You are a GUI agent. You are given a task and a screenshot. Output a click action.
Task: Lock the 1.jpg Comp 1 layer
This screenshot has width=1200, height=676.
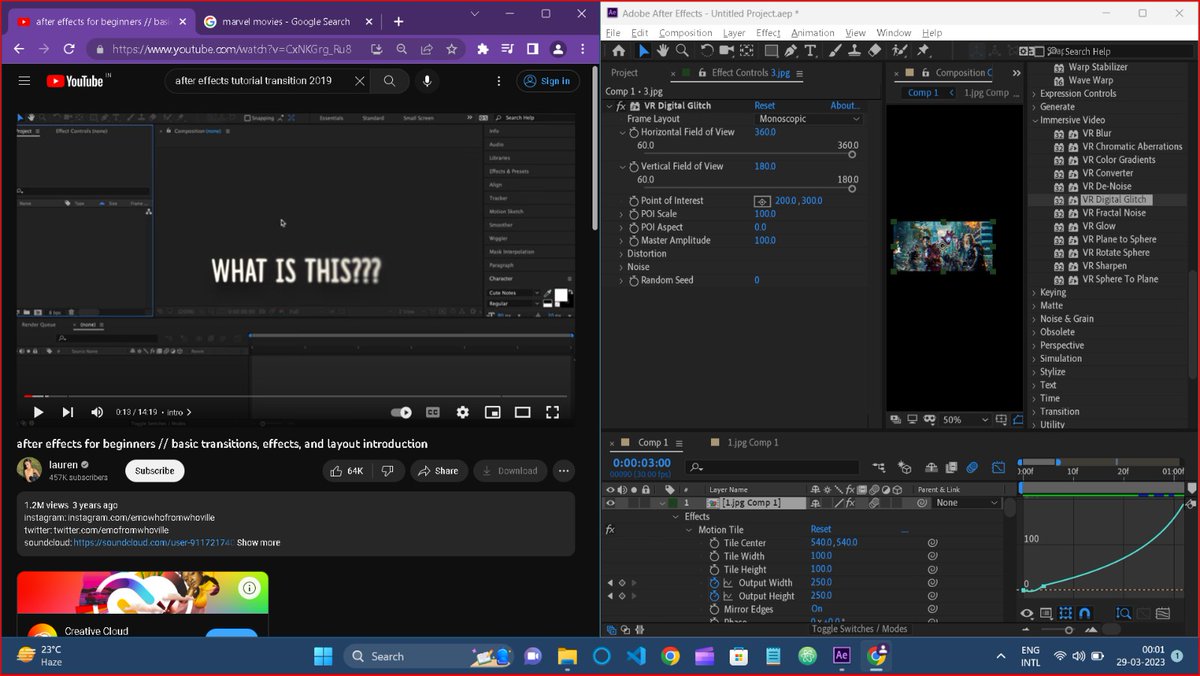[646, 502]
